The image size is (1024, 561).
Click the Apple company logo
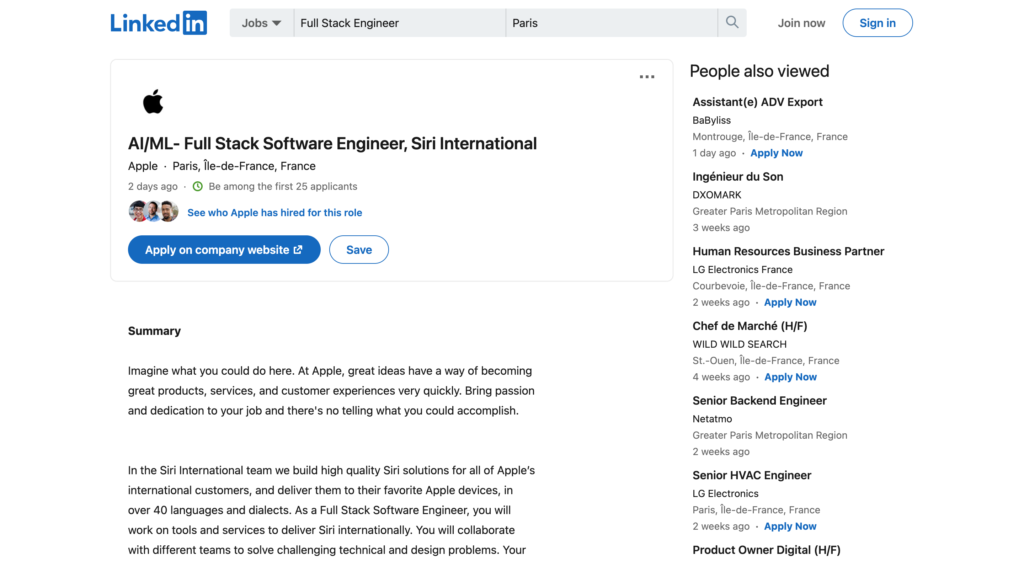(x=153, y=102)
